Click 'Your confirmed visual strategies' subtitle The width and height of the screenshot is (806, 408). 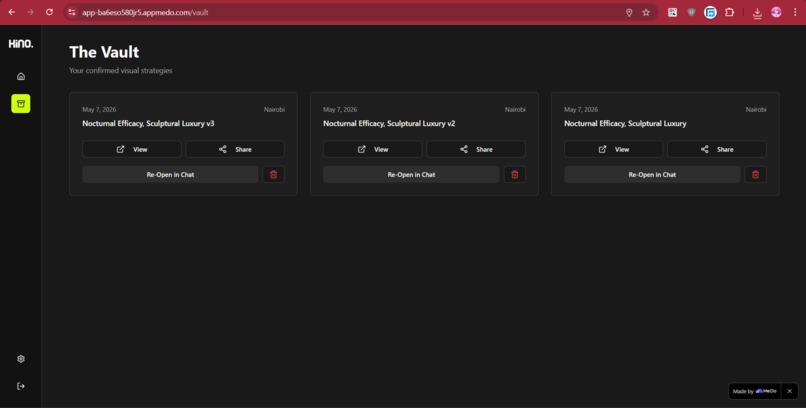coord(121,70)
